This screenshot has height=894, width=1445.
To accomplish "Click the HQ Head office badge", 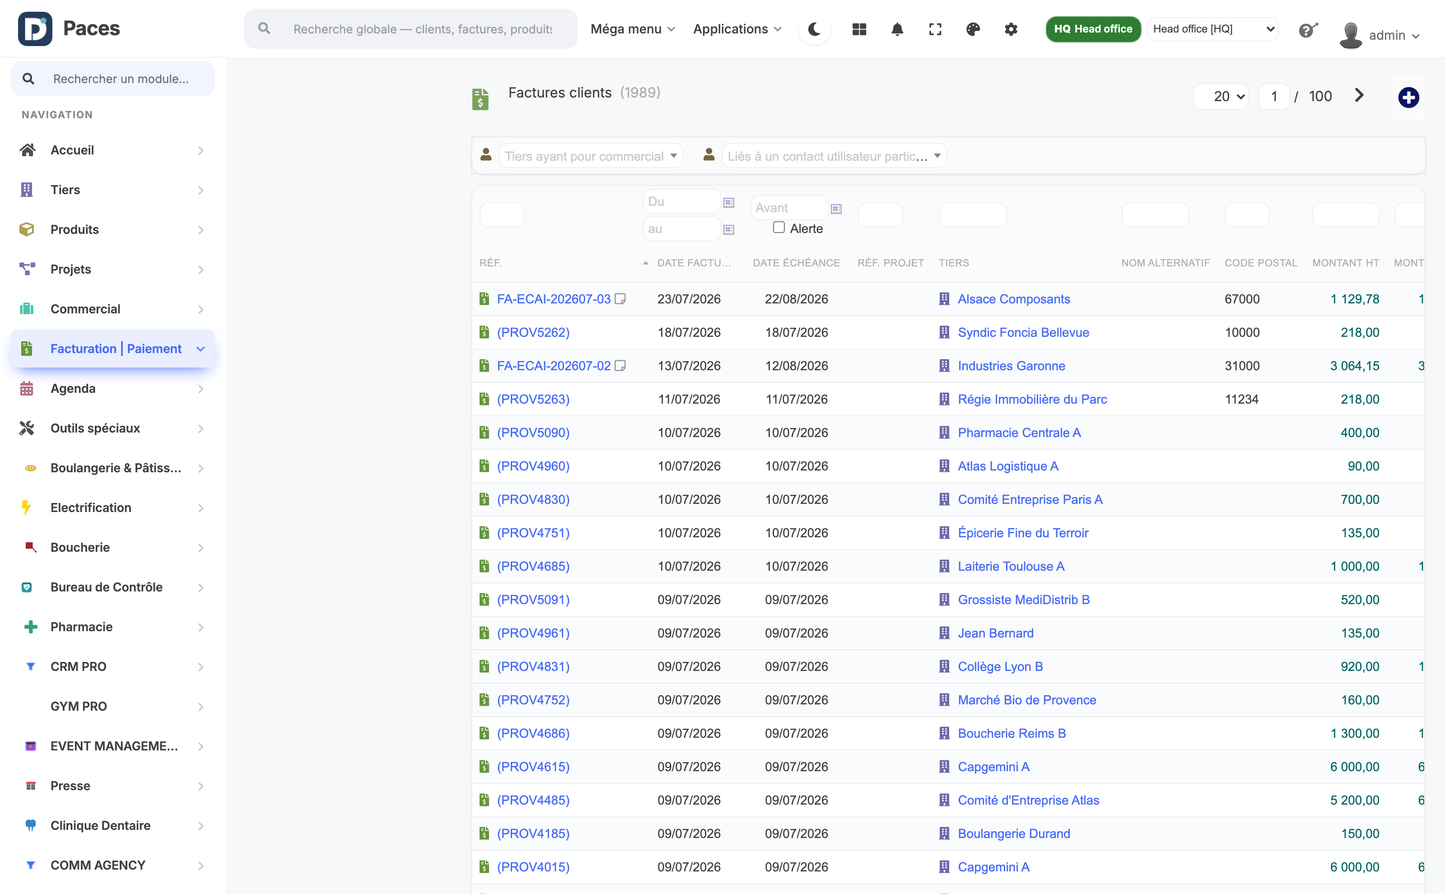I will point(1093,29).
